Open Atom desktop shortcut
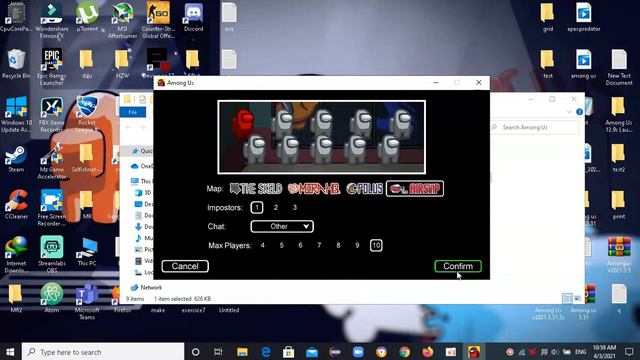This screenshot has width=640, height=360. 51,298
